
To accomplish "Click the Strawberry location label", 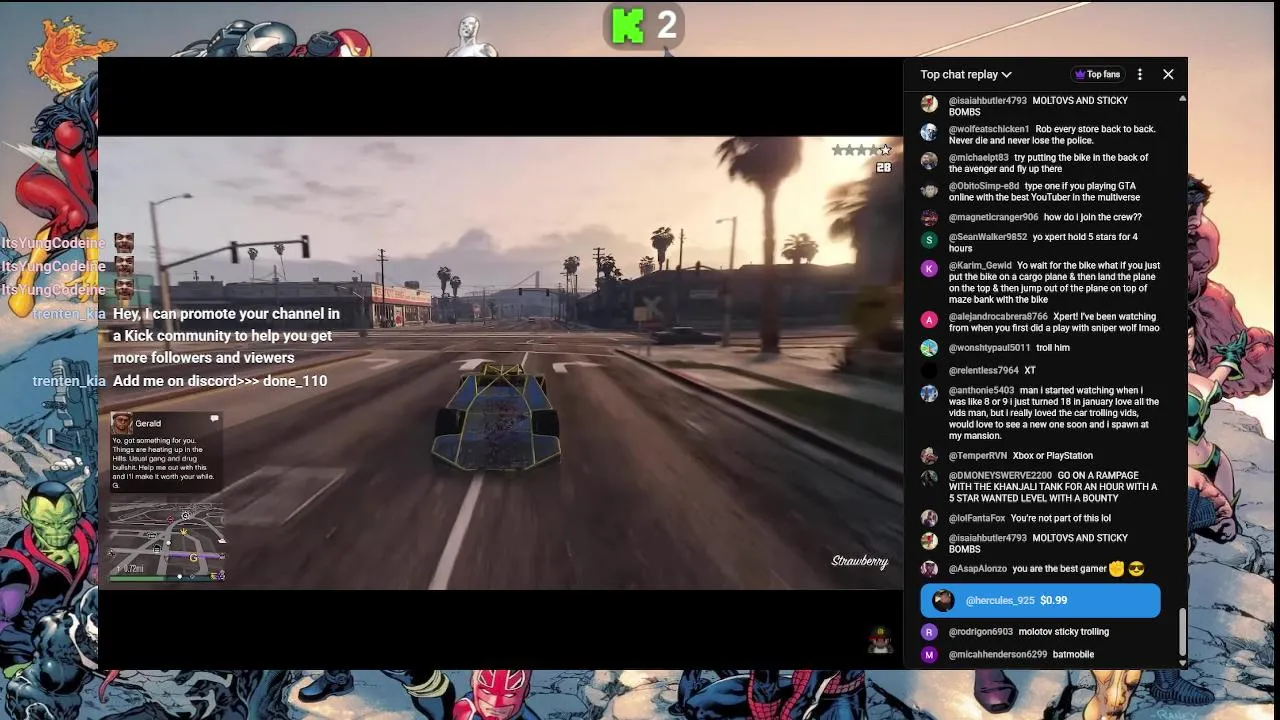I will (x=860, y=562).
